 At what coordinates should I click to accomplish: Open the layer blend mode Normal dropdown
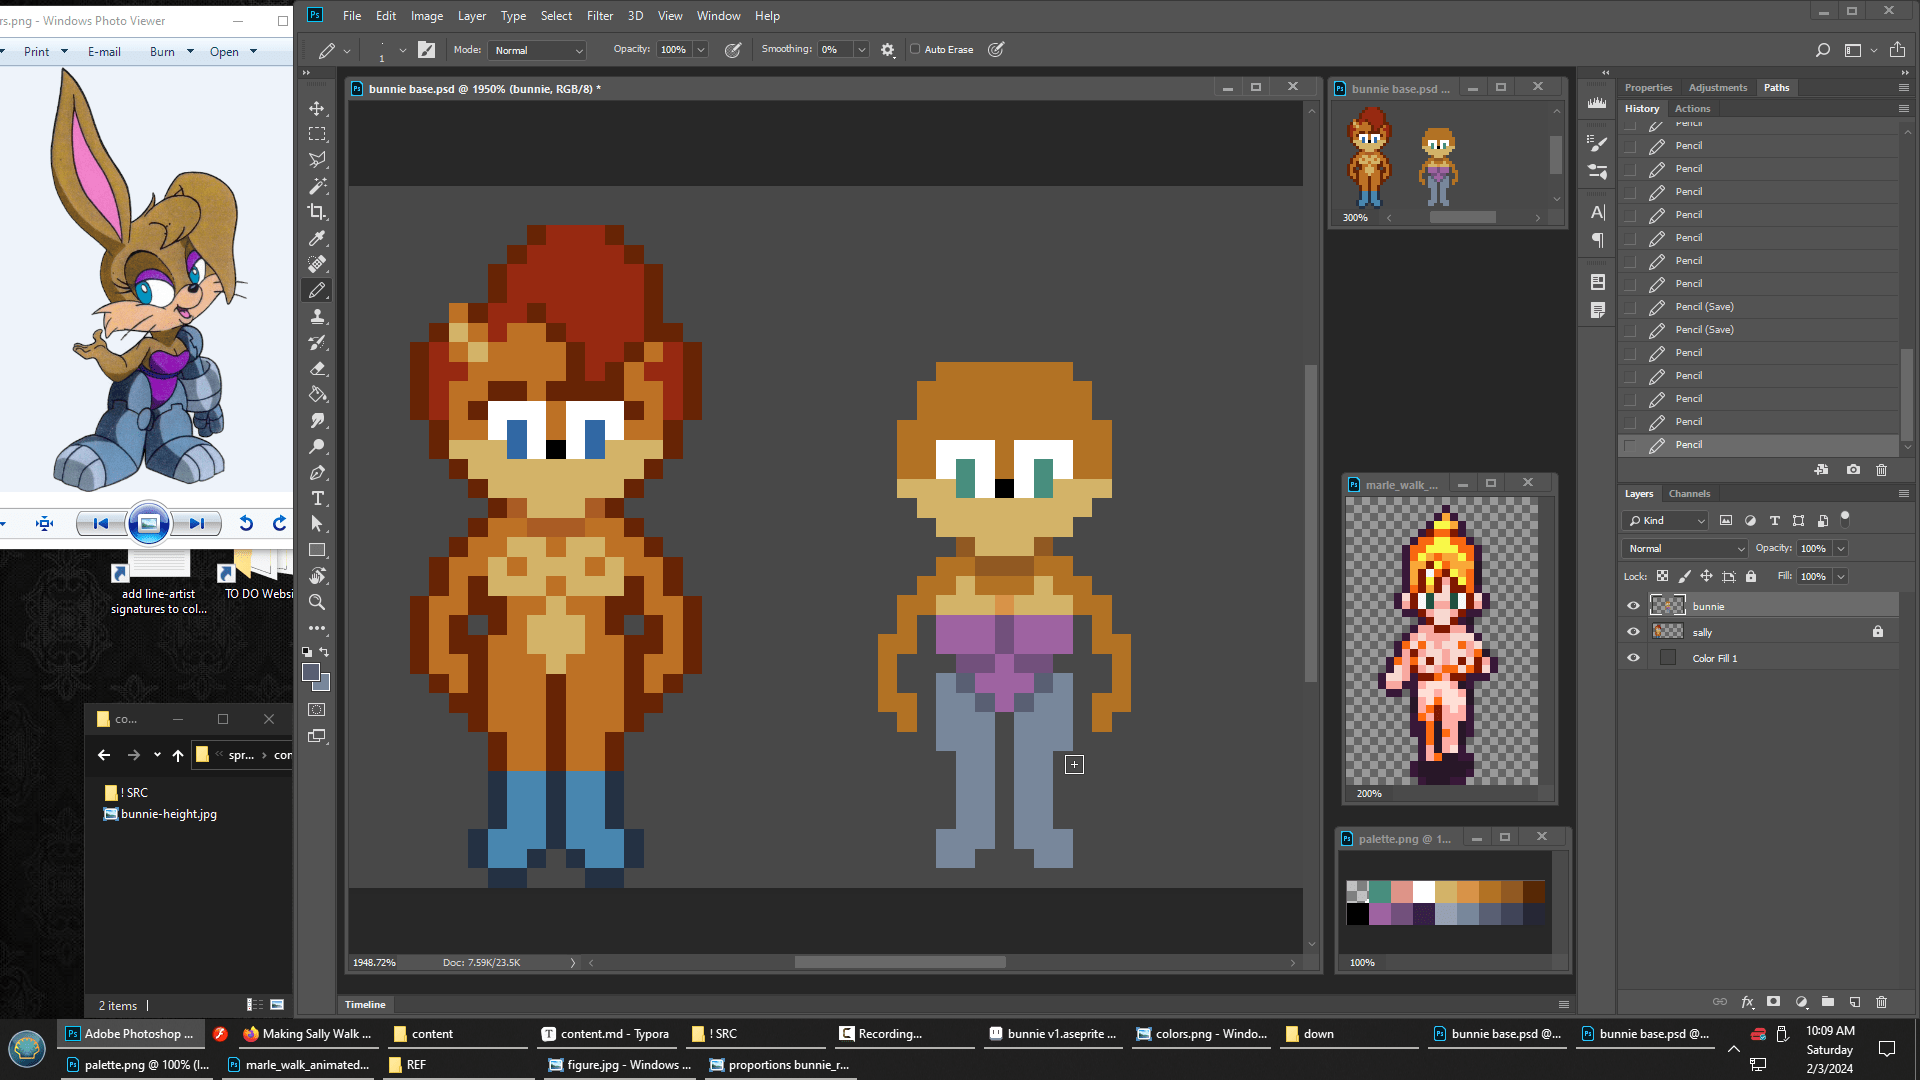tap(1685, 548)
